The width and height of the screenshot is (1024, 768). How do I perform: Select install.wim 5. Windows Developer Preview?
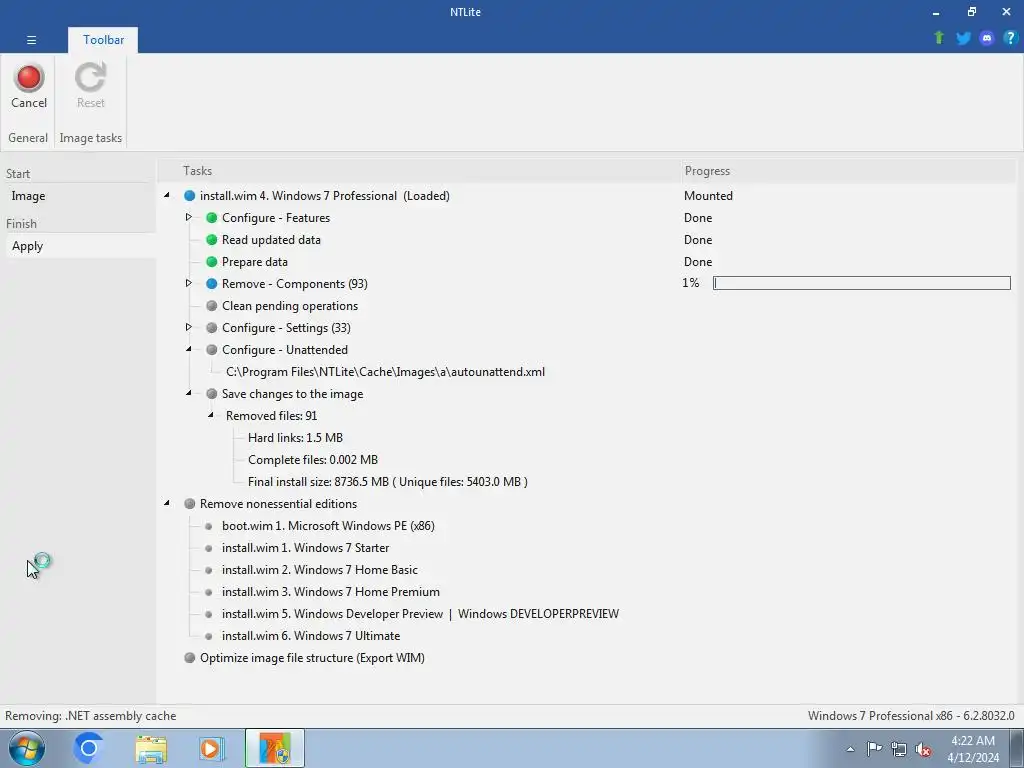pyautogui.click(x=420, y=614)
